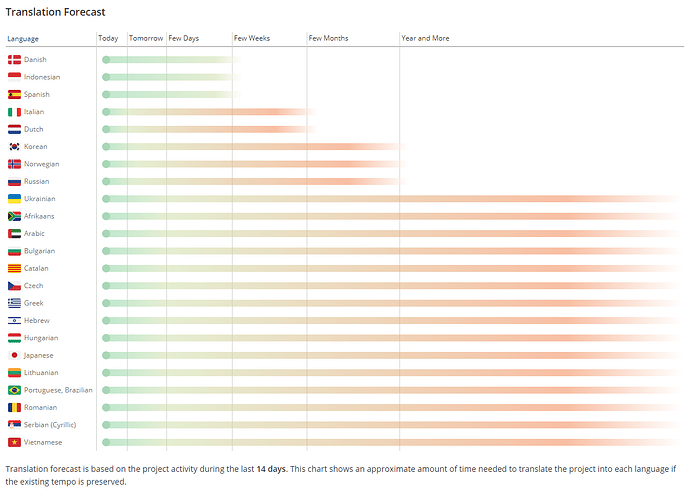
Task: Click the Korean flag icon
Action: click(15, 147)
